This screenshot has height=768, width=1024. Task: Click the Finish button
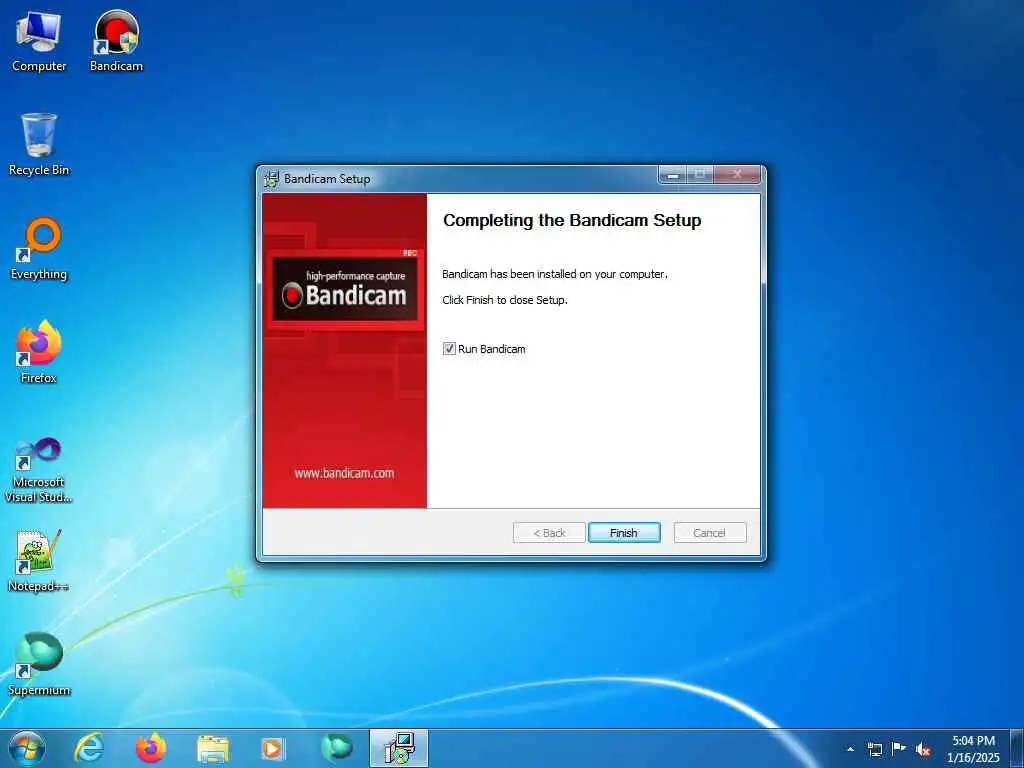(624, 533)
